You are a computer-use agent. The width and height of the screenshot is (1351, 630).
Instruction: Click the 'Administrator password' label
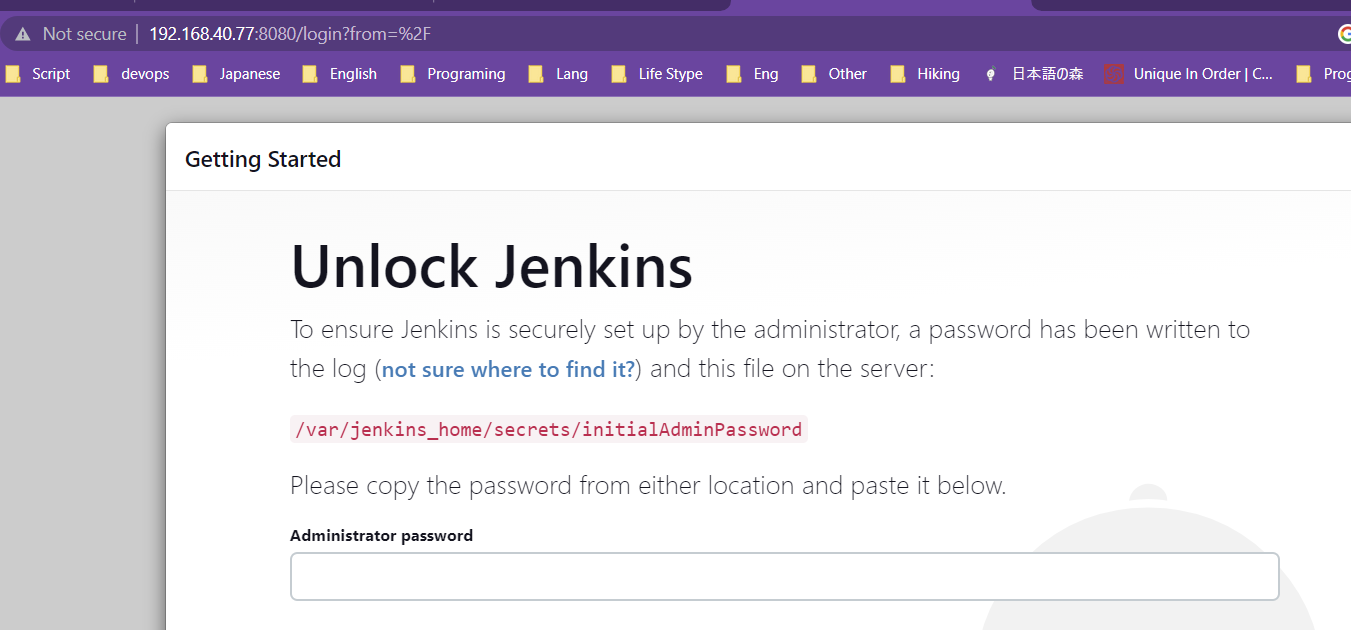tap(381, 535)
